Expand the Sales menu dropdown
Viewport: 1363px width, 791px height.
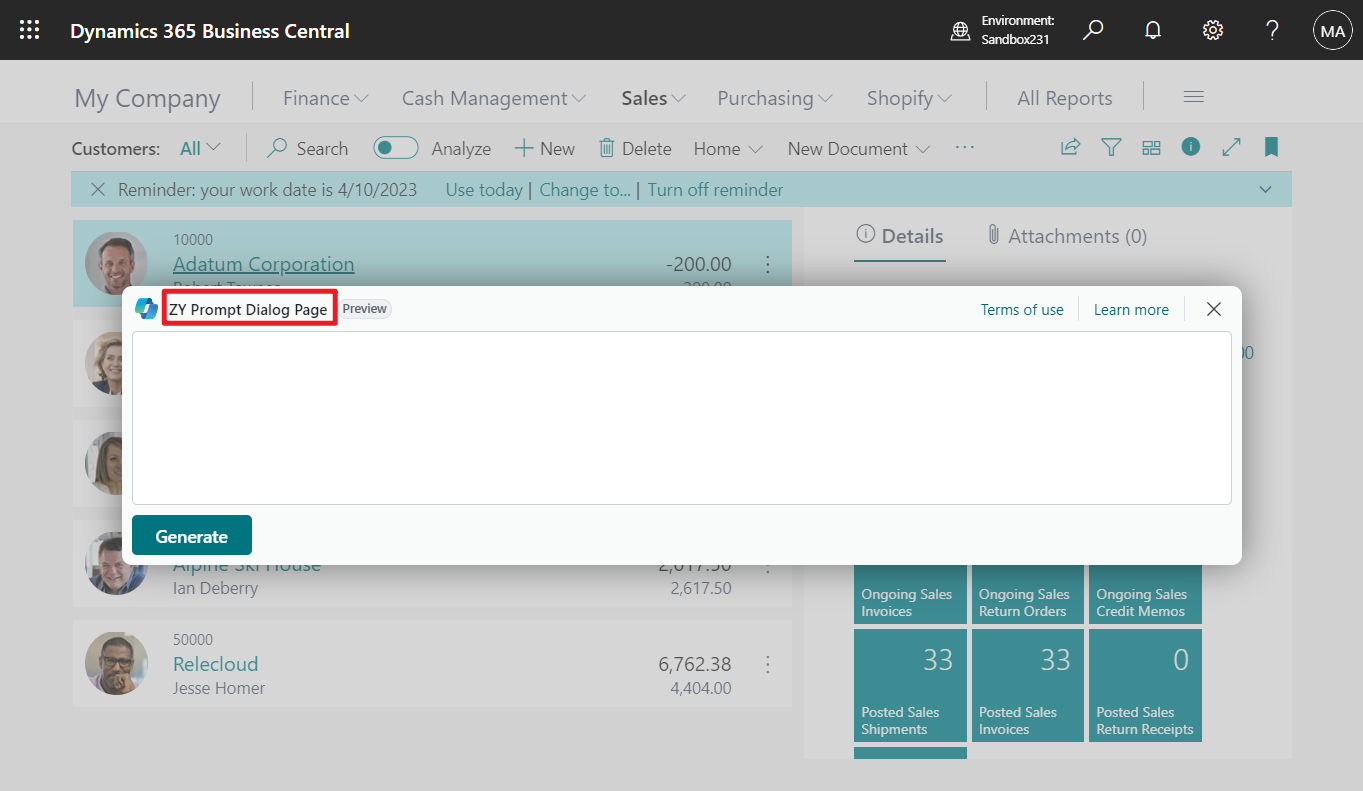[651, 97]
